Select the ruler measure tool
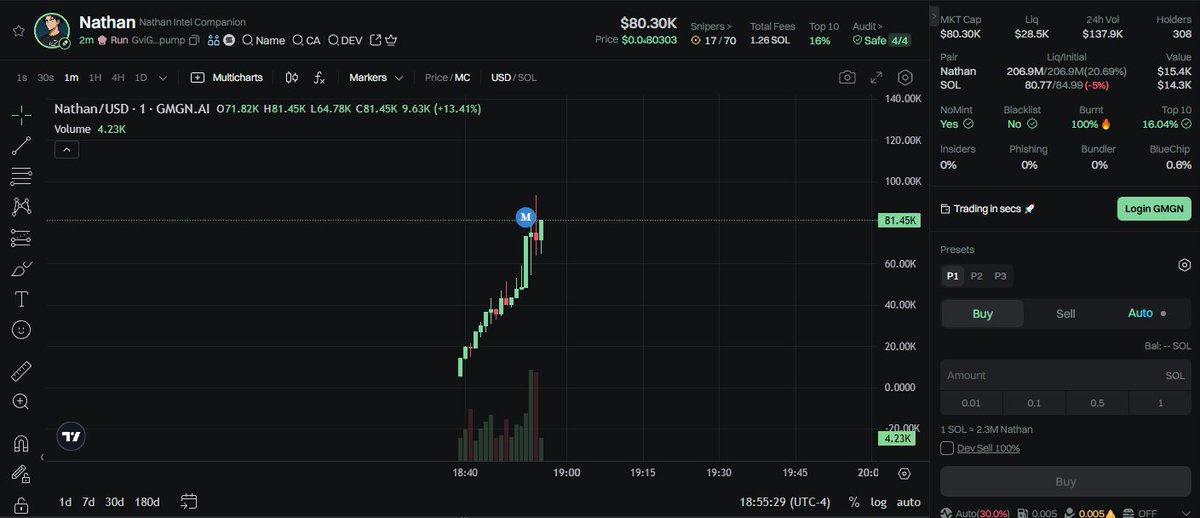The image size is (1200, 518). pyautogui.click(x=21, y=372)
